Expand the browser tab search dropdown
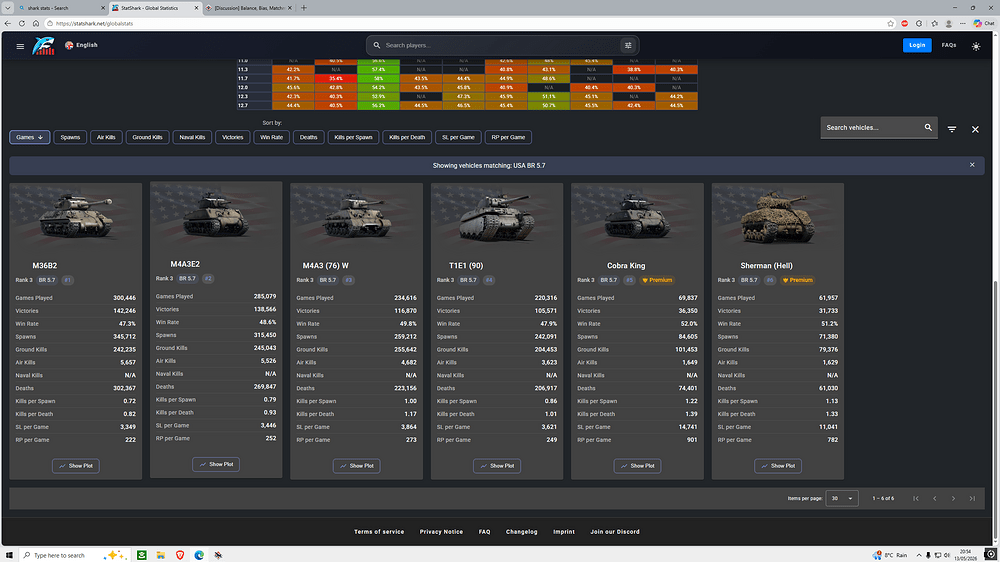 8,8
